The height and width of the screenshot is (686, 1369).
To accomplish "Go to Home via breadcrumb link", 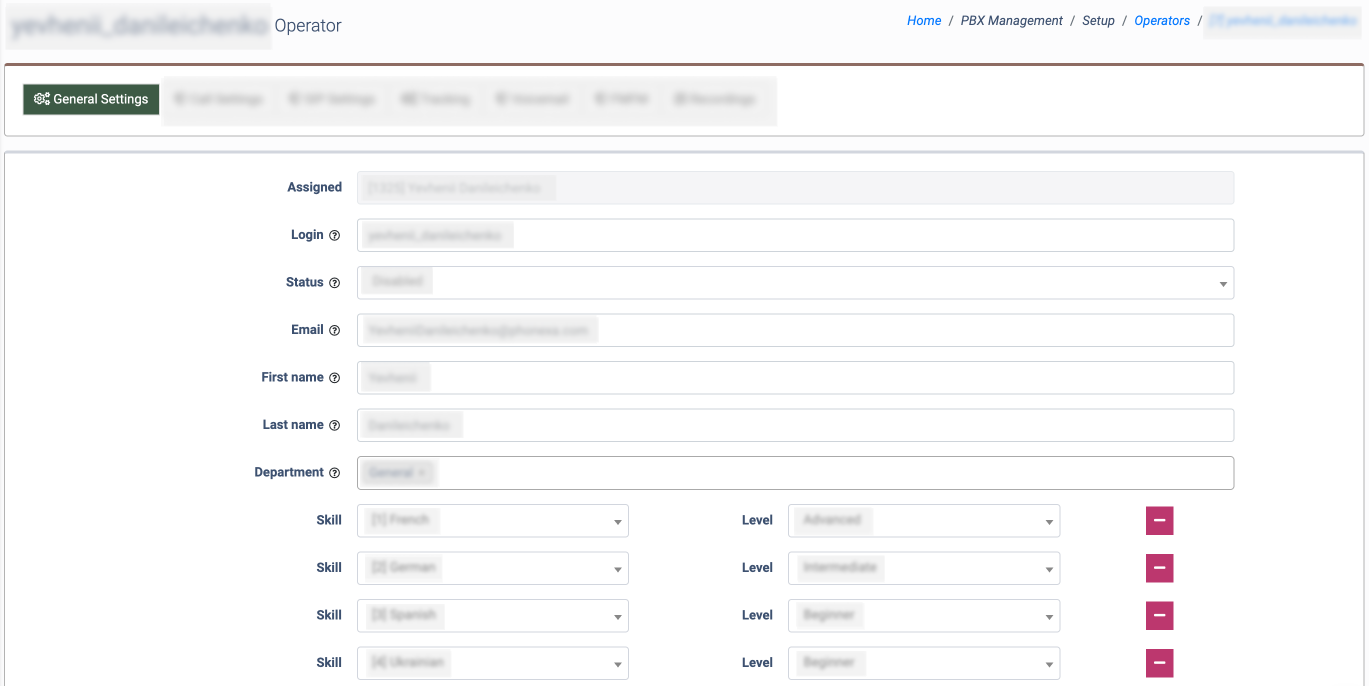I will coord(923,21).
